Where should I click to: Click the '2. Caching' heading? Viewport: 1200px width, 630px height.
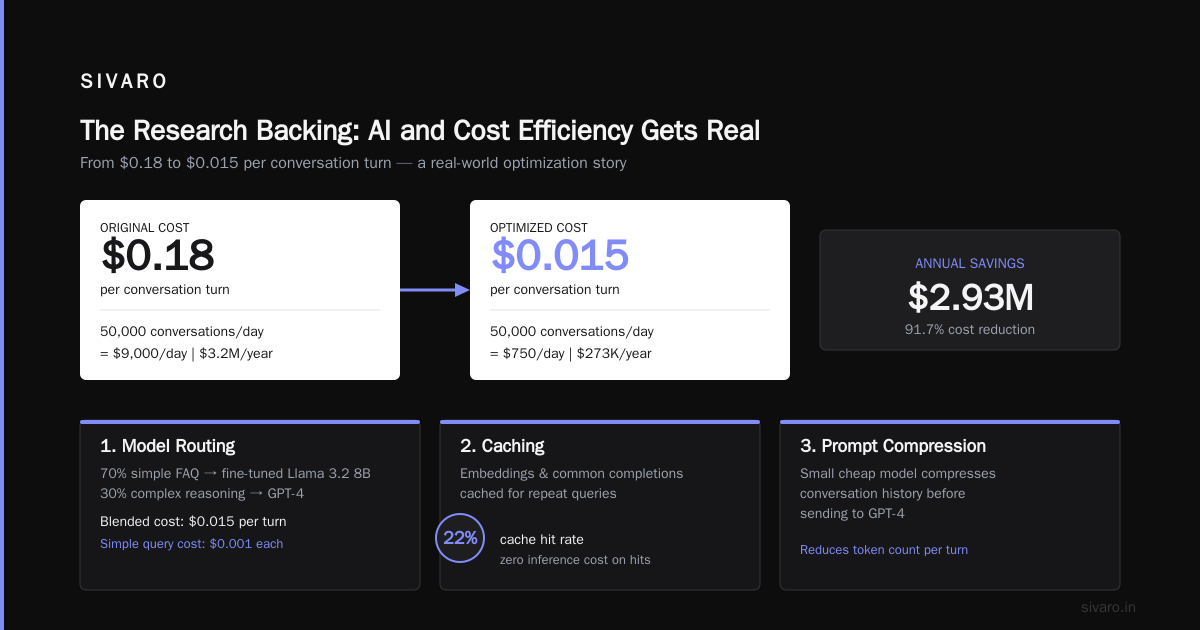(502, 446)
